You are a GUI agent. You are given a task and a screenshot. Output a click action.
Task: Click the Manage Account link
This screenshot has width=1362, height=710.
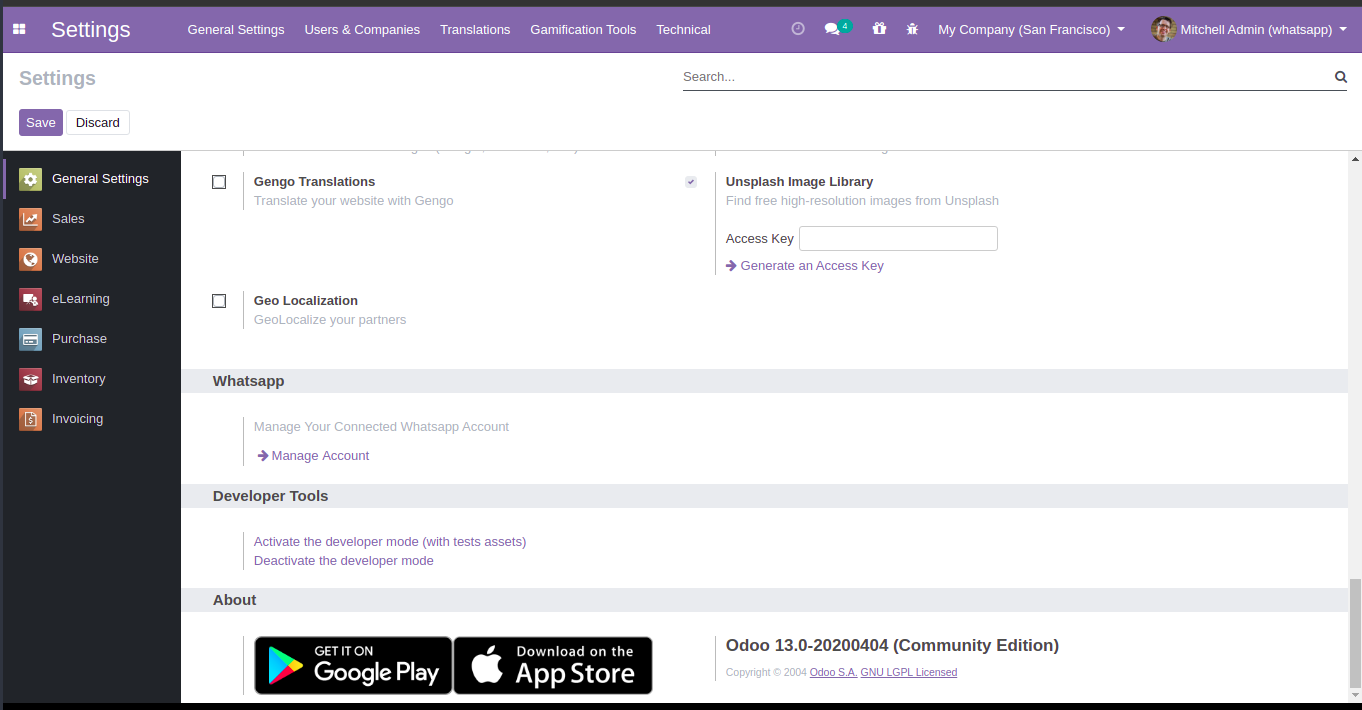pyautogui.click(x=320, y=456)
